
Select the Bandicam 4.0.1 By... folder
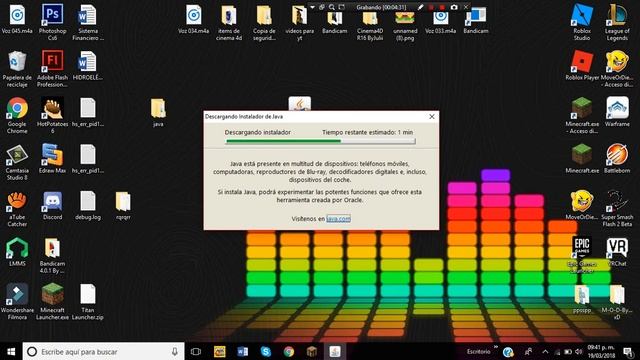coord(52,255)
